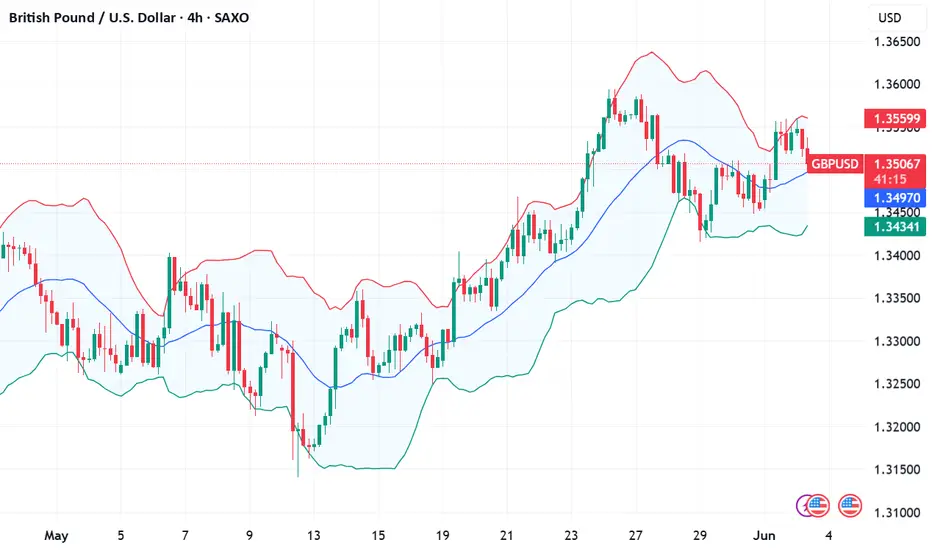This screenshot has width=932, height=550.
Task: Click the 1.35067 current price label
Action: (x=896, y=164)
